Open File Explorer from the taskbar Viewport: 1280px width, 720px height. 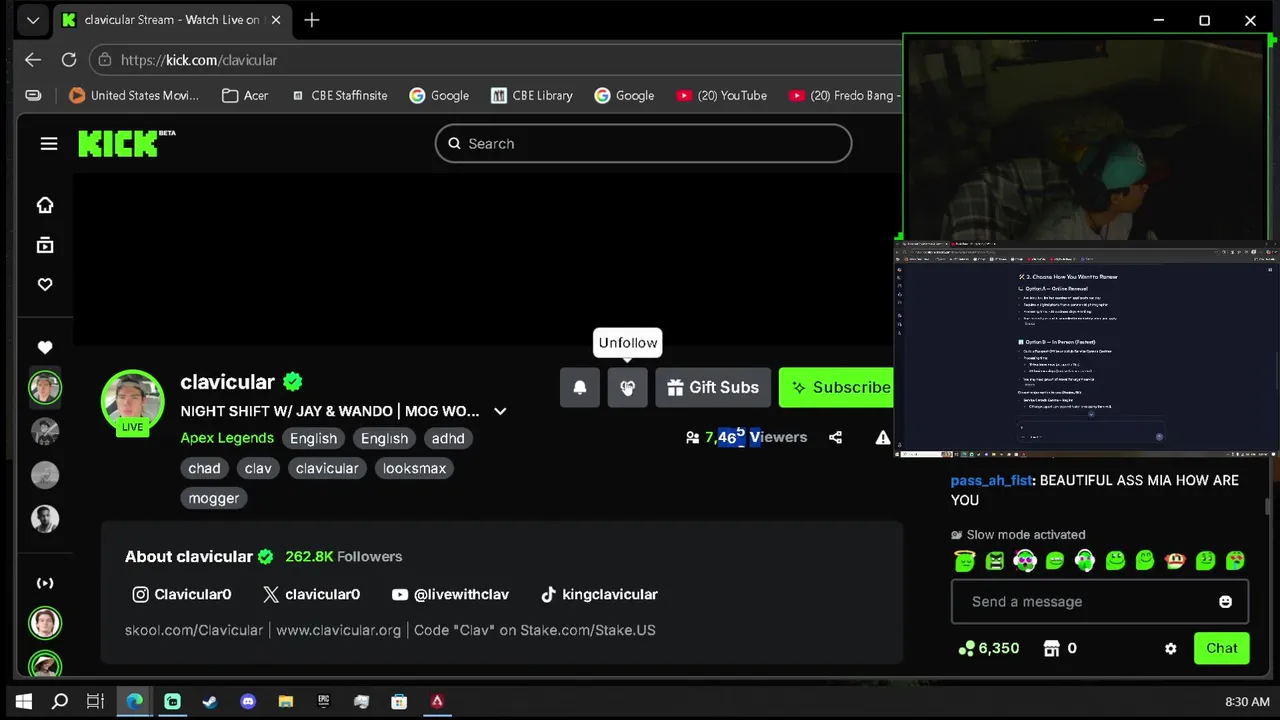tap(286, 702)
